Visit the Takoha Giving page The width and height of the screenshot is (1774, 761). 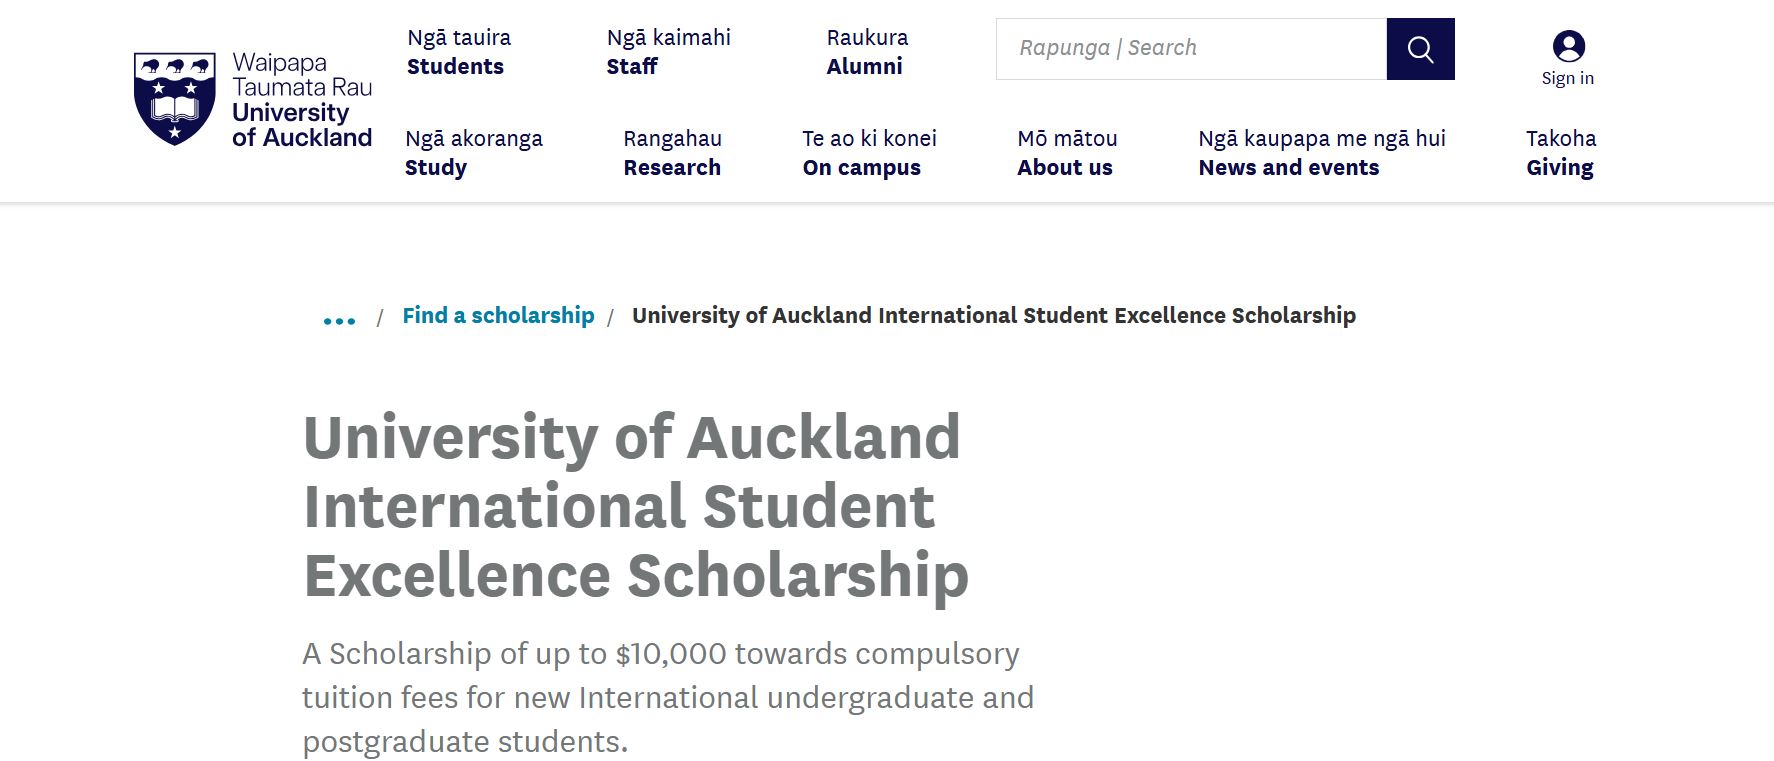click(x=1561, y=153)
